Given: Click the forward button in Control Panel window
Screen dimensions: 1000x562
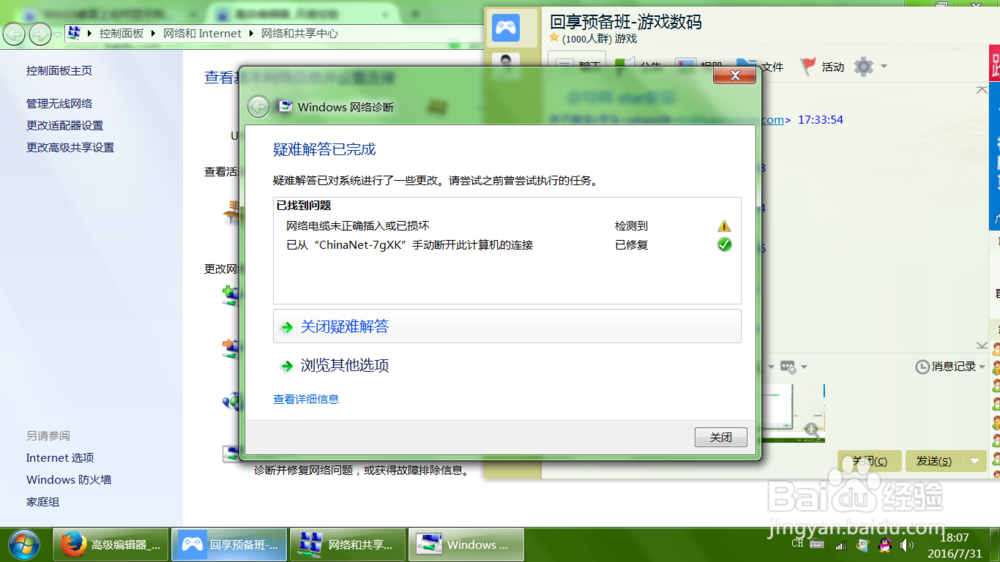Looking at the screenshot, I should (40, 33).
